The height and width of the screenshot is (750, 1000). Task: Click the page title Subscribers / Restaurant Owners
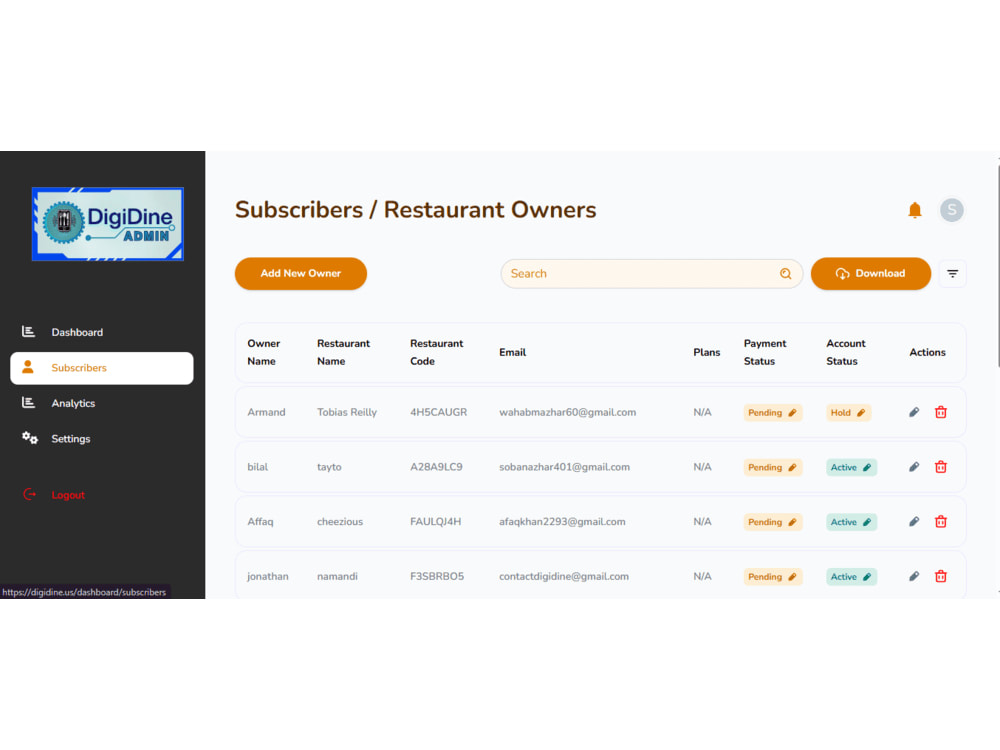(x=416, y=210)
